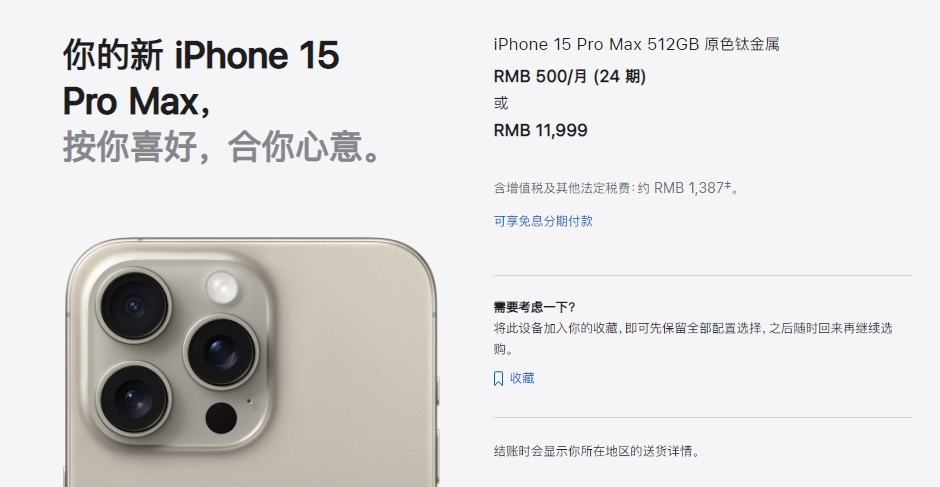This screenshot has width=940, height=487.
Task: Click the 需要考虑一下? heading
Action: (534, 307)
